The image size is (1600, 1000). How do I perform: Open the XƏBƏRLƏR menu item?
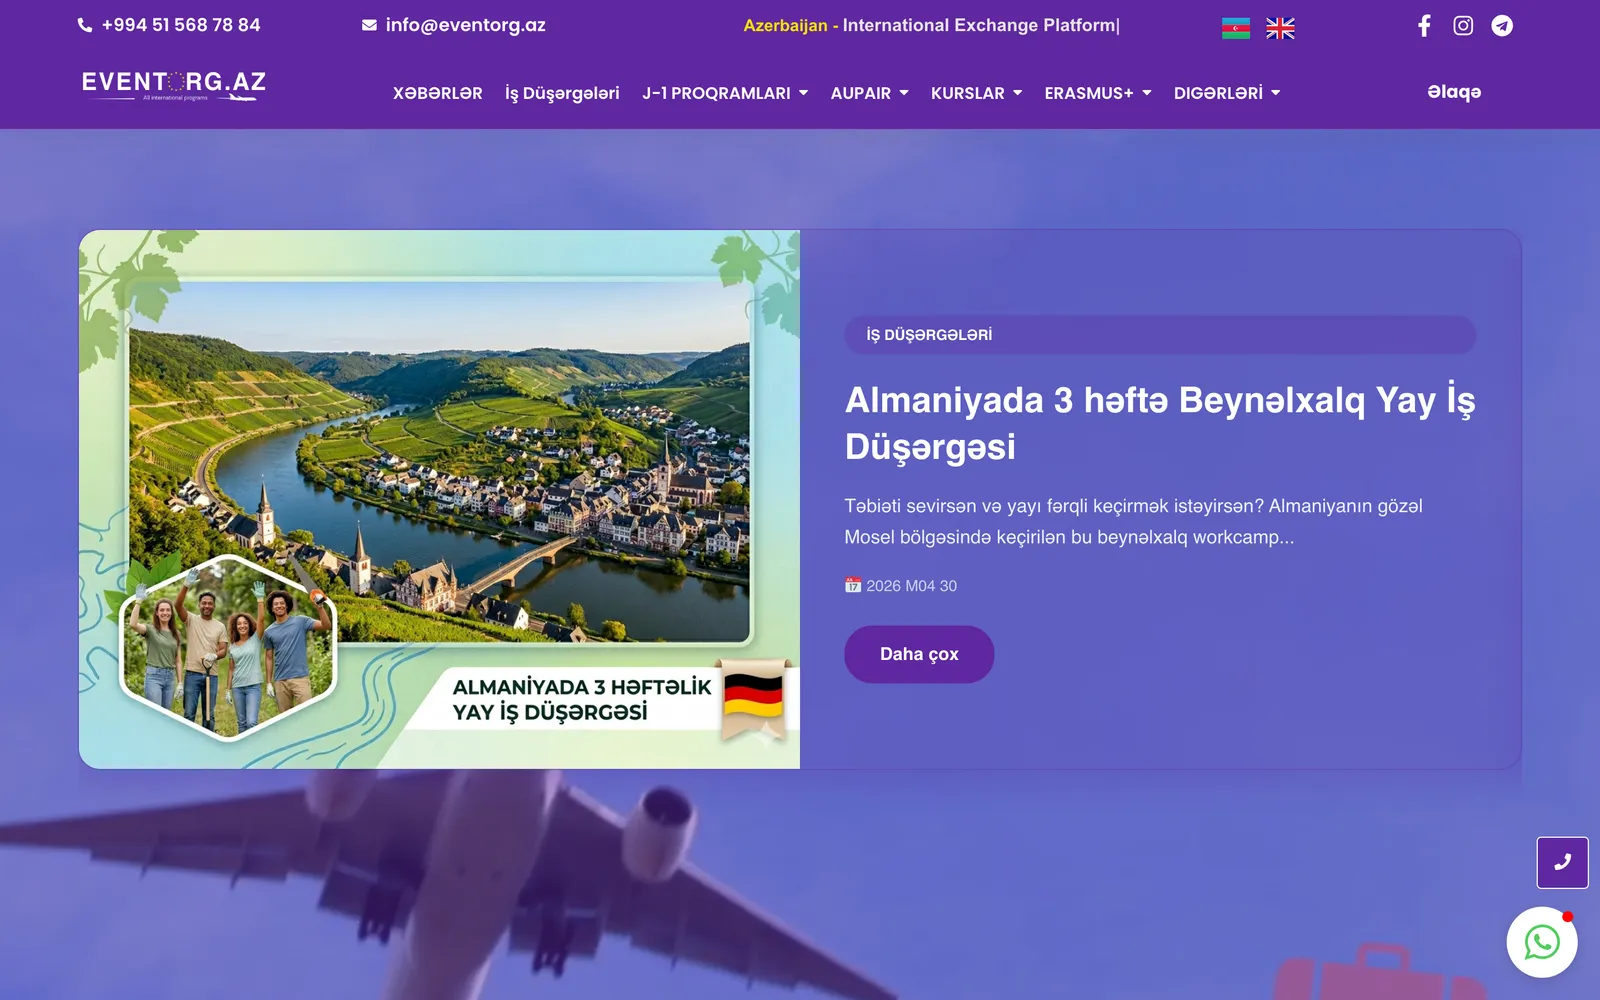coord(438,93)
